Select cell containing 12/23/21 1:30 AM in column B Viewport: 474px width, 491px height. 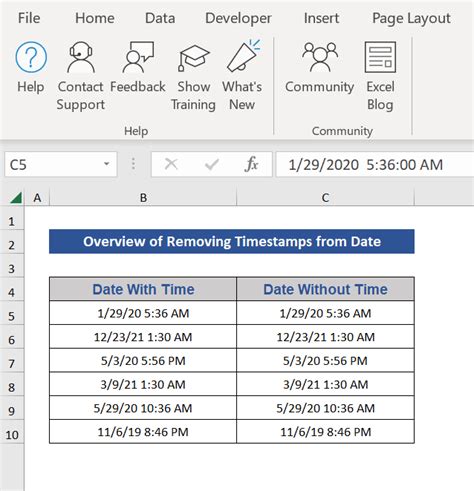tap(143, 337)
